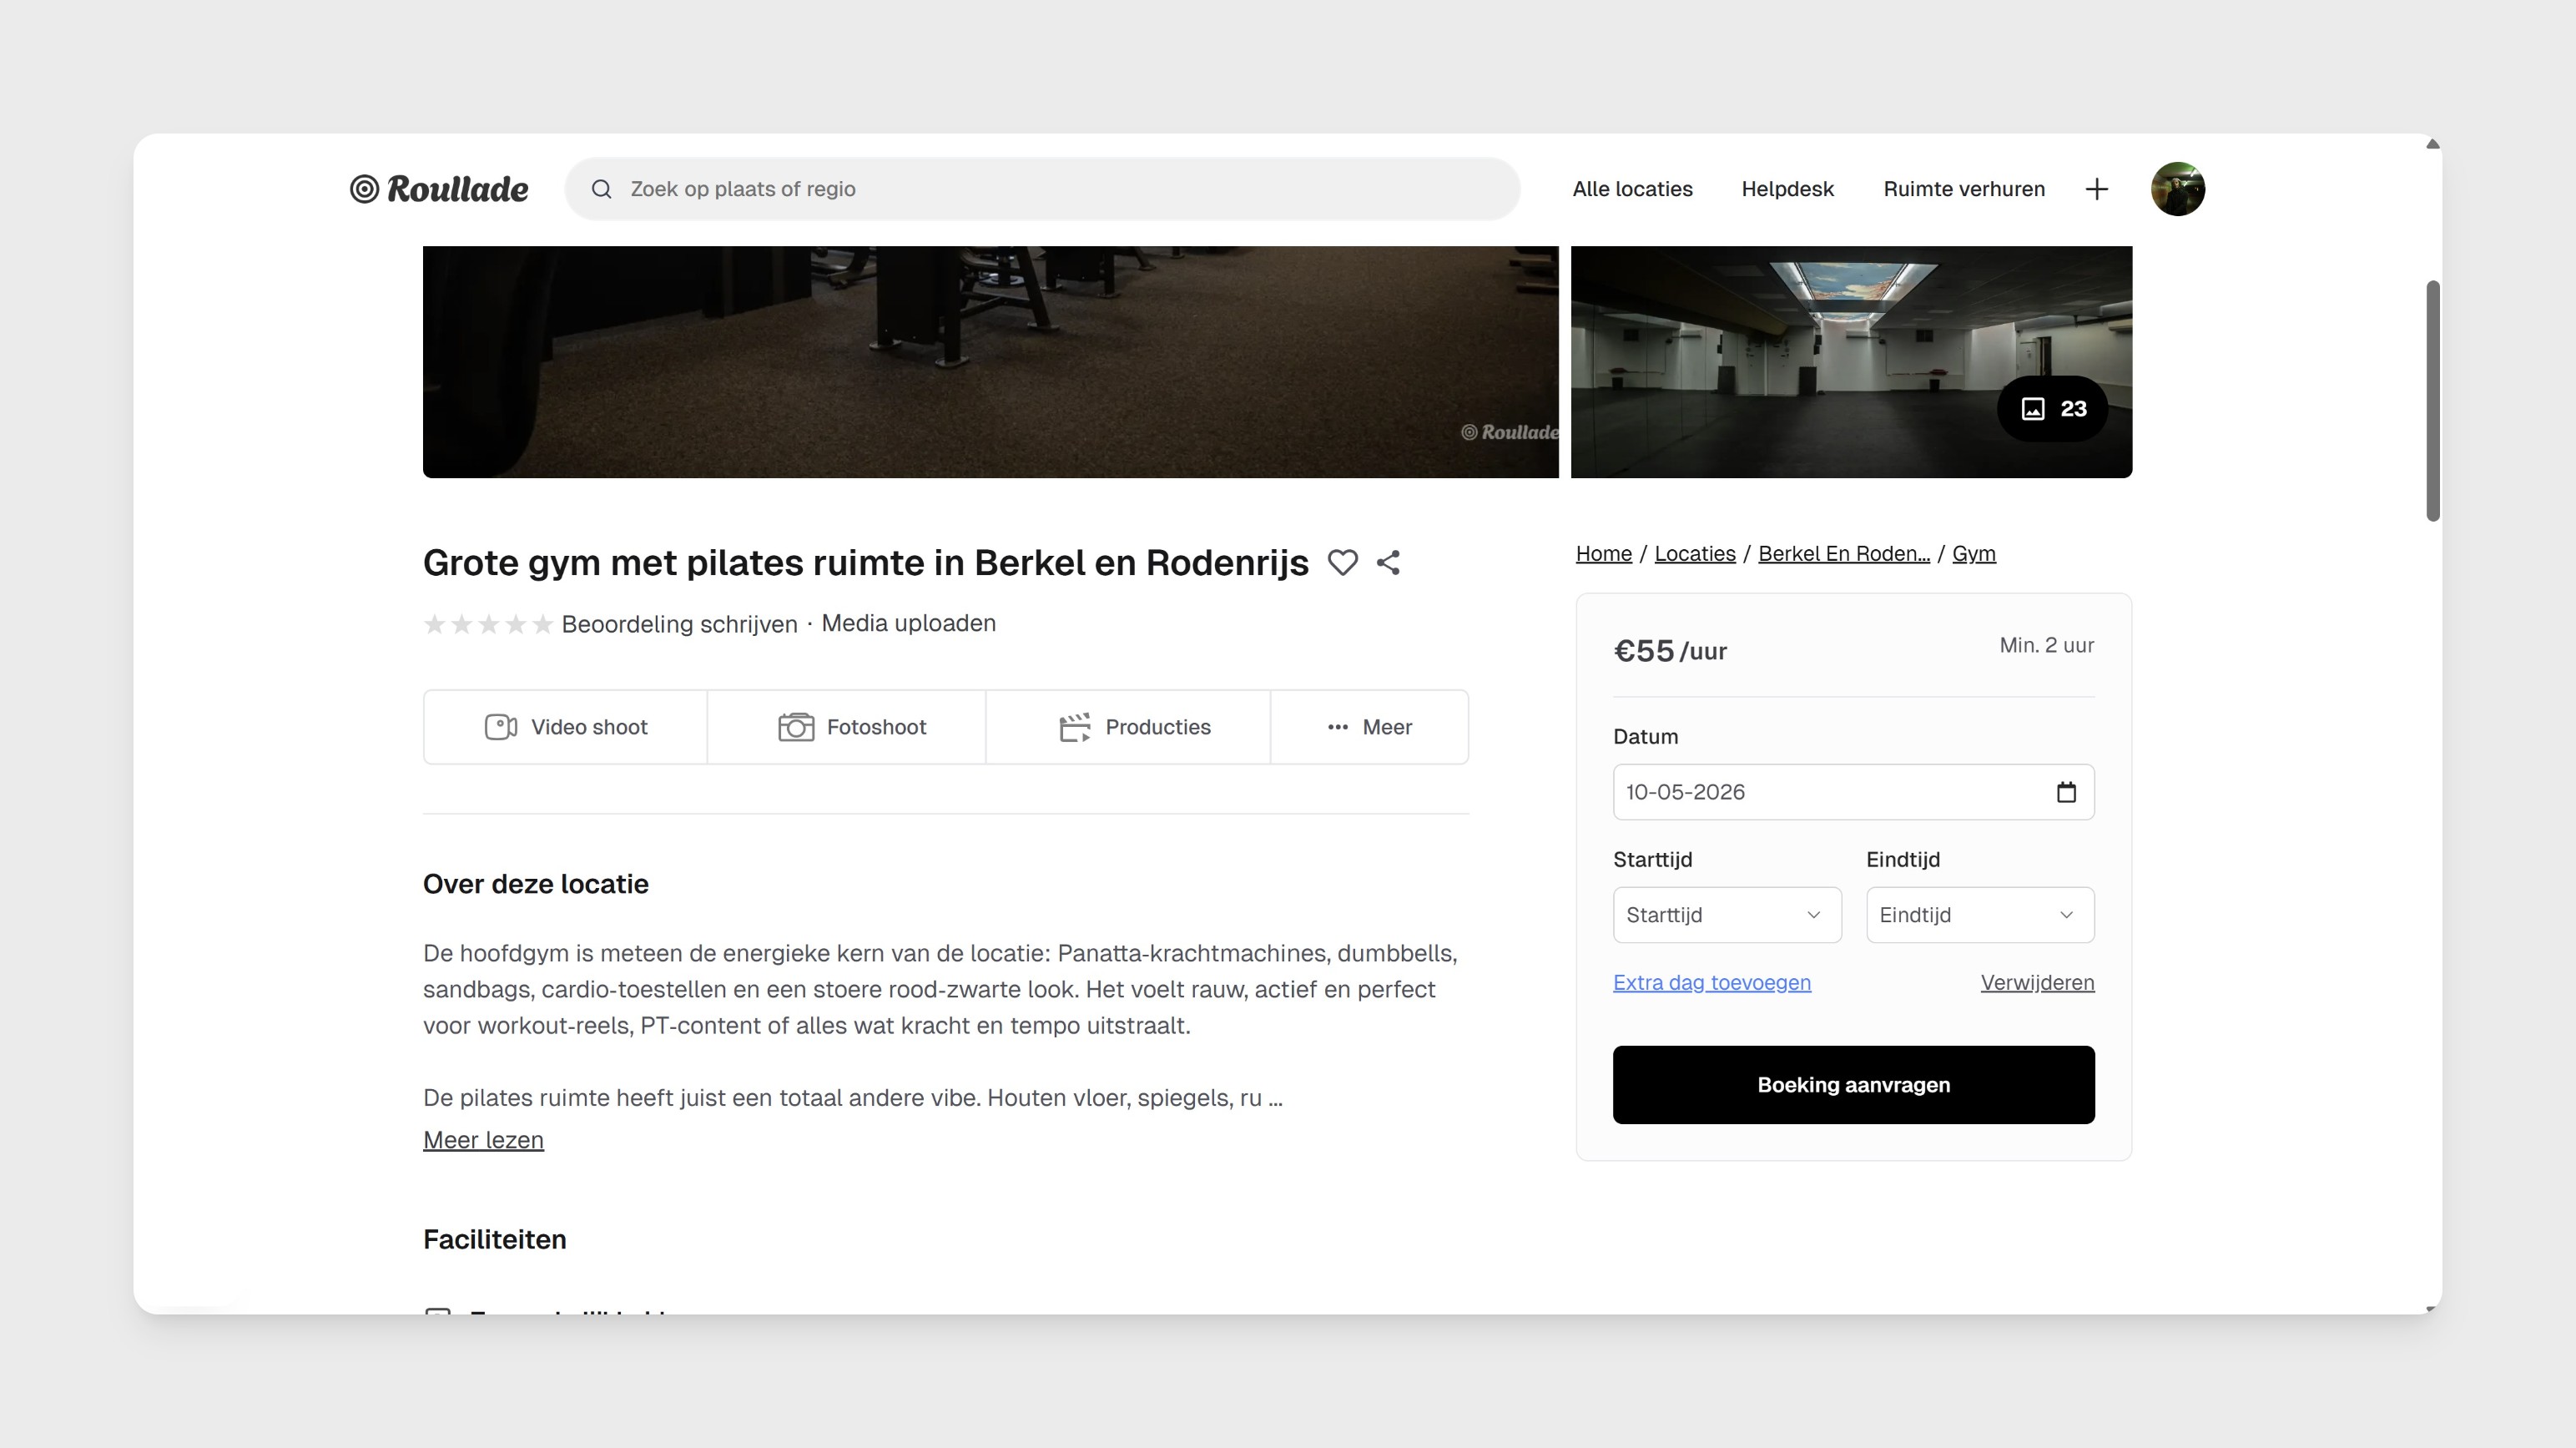
Task: Select the Fotoshoot tab
Action: click(x=847, y=727)
